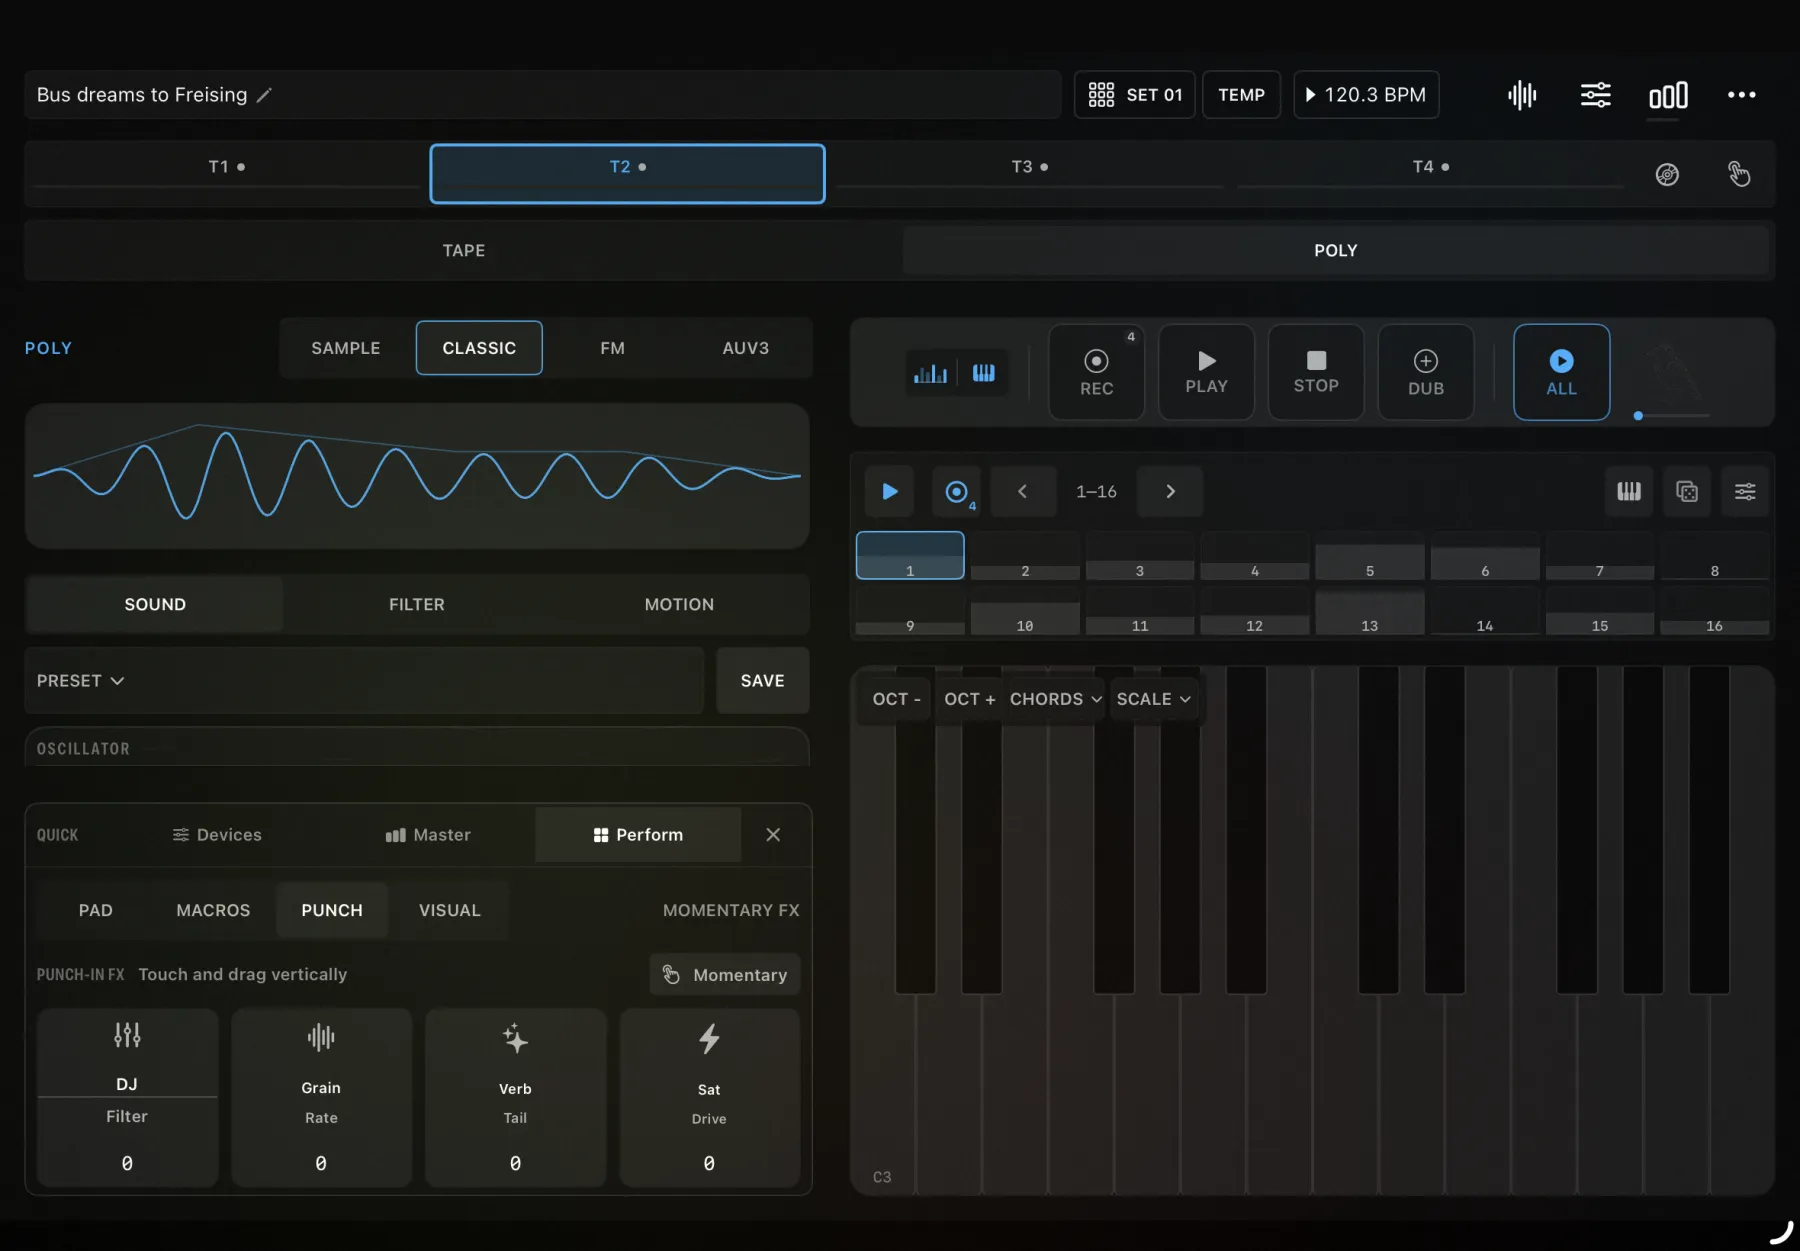Open the SET 01 selector

[x=1134, y=95]
